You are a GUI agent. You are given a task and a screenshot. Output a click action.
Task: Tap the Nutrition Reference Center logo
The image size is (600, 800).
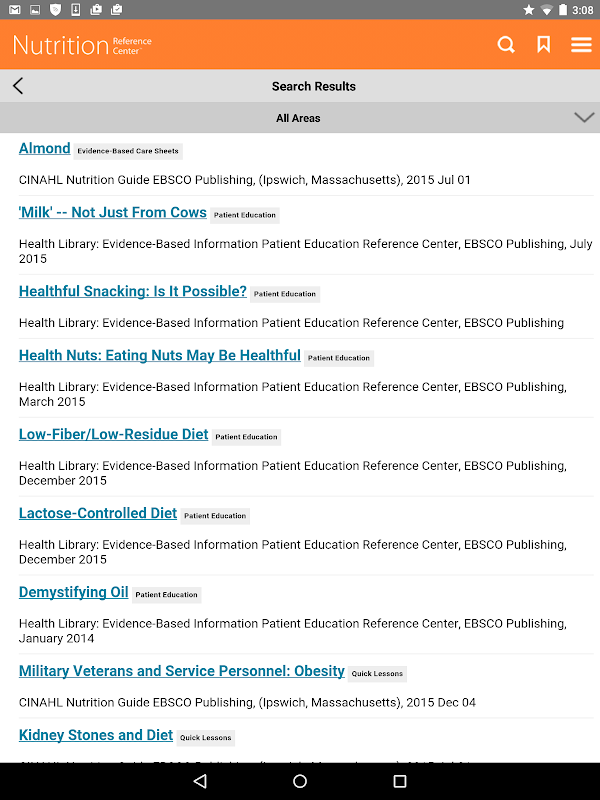coord(82,45)
